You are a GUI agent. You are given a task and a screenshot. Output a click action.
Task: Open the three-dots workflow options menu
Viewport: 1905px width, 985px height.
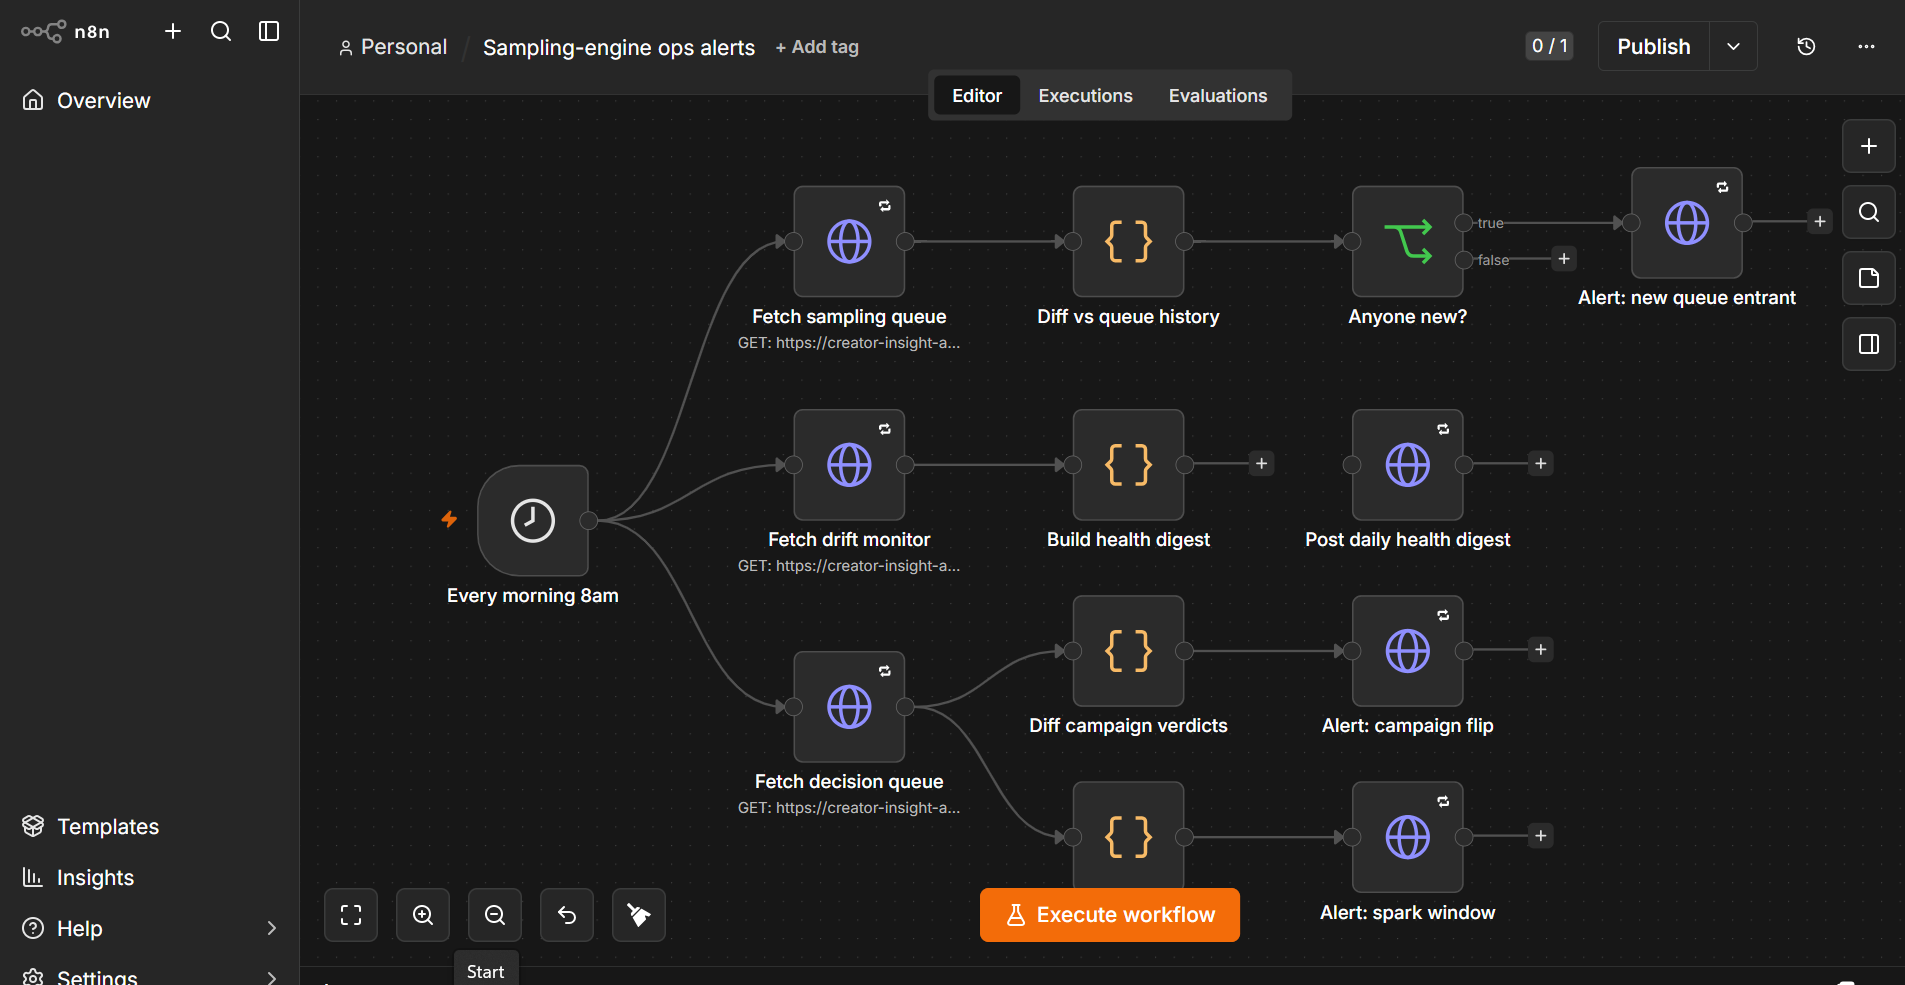tap(1866, 46)
